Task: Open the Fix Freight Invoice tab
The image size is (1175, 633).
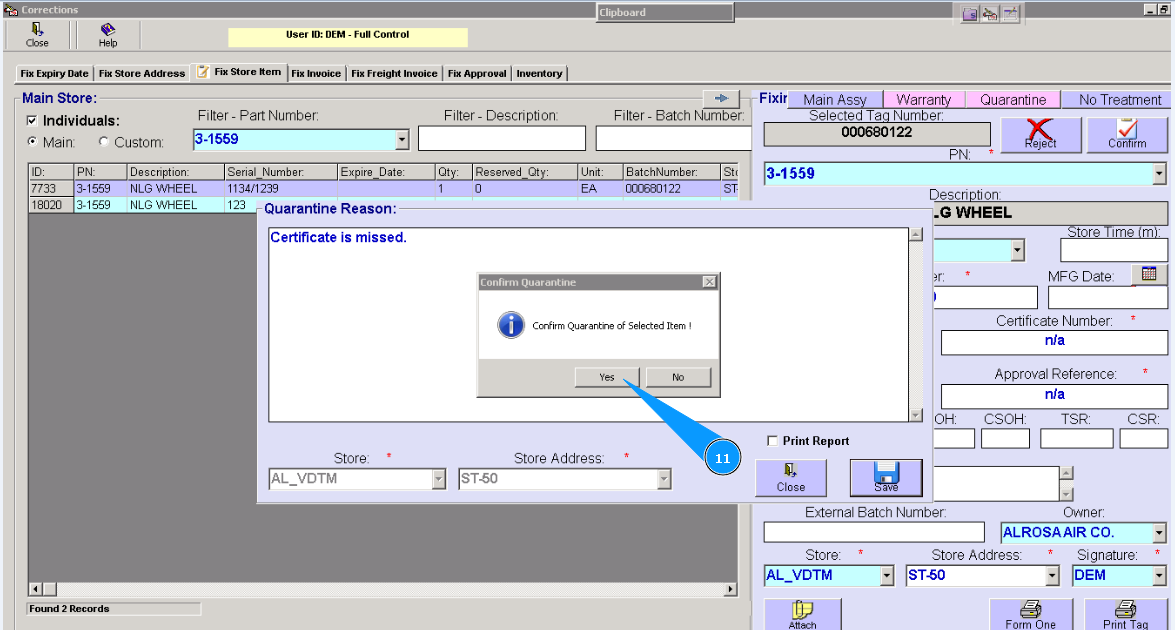Action: point(394,73)
